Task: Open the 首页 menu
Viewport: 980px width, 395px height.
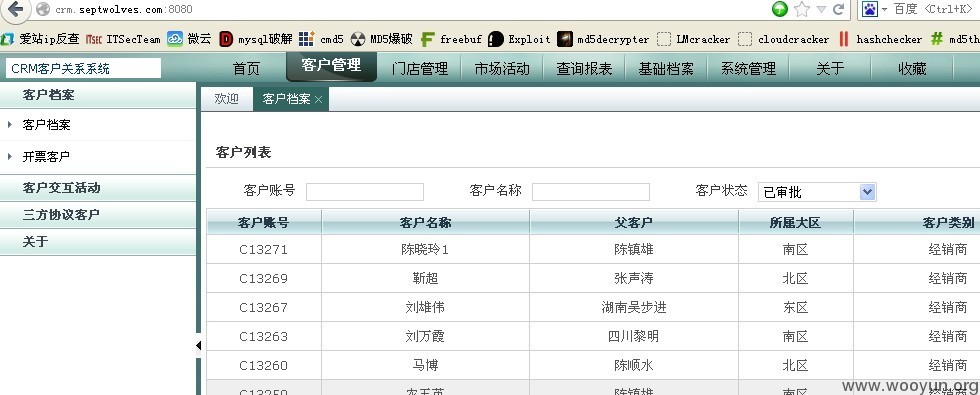Action: pyautogui.click(x=246, y=68)
